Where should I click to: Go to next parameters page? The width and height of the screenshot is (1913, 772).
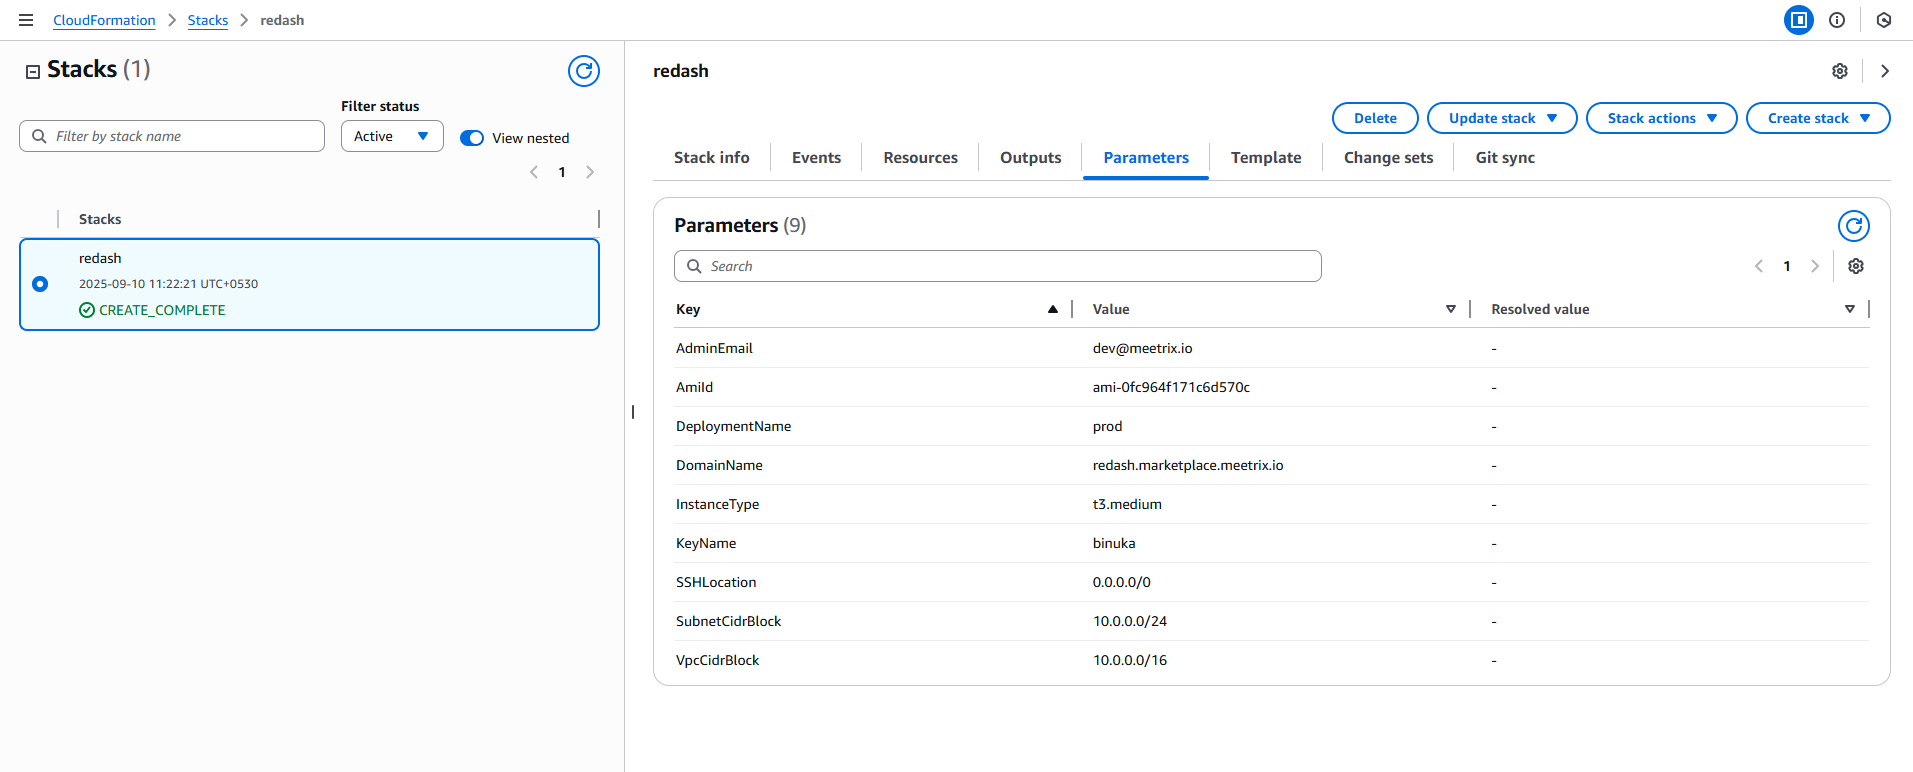(x=1815, y=266)
